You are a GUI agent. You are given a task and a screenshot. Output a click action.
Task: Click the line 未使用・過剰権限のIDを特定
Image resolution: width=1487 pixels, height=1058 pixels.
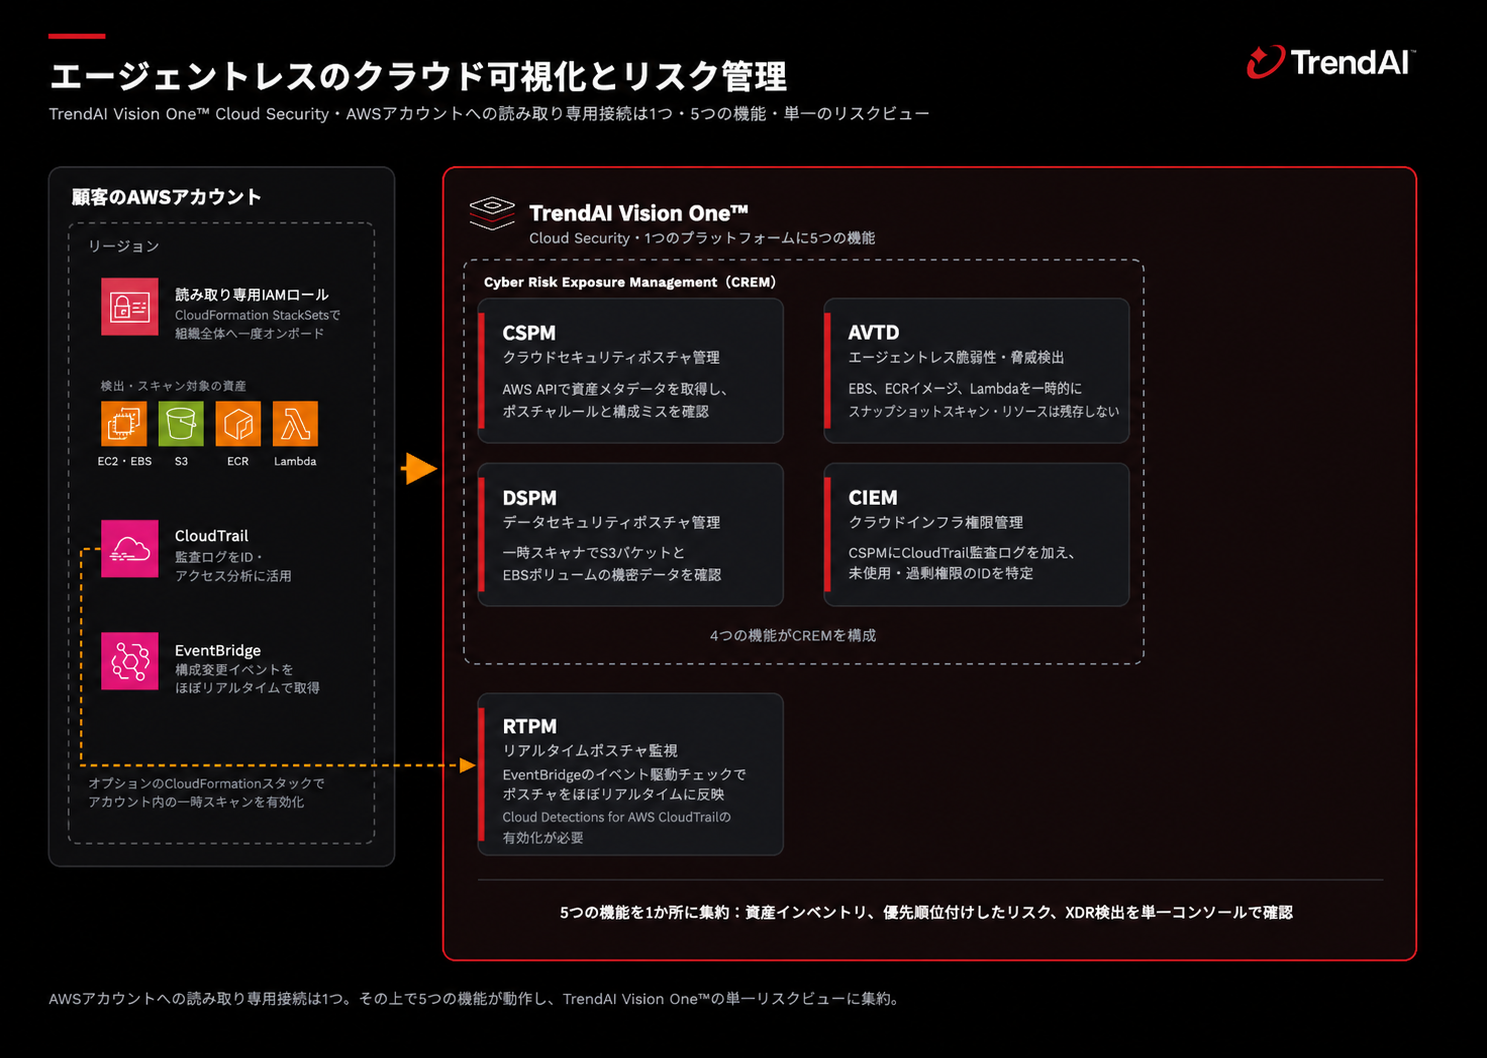(x=941, y=573)
